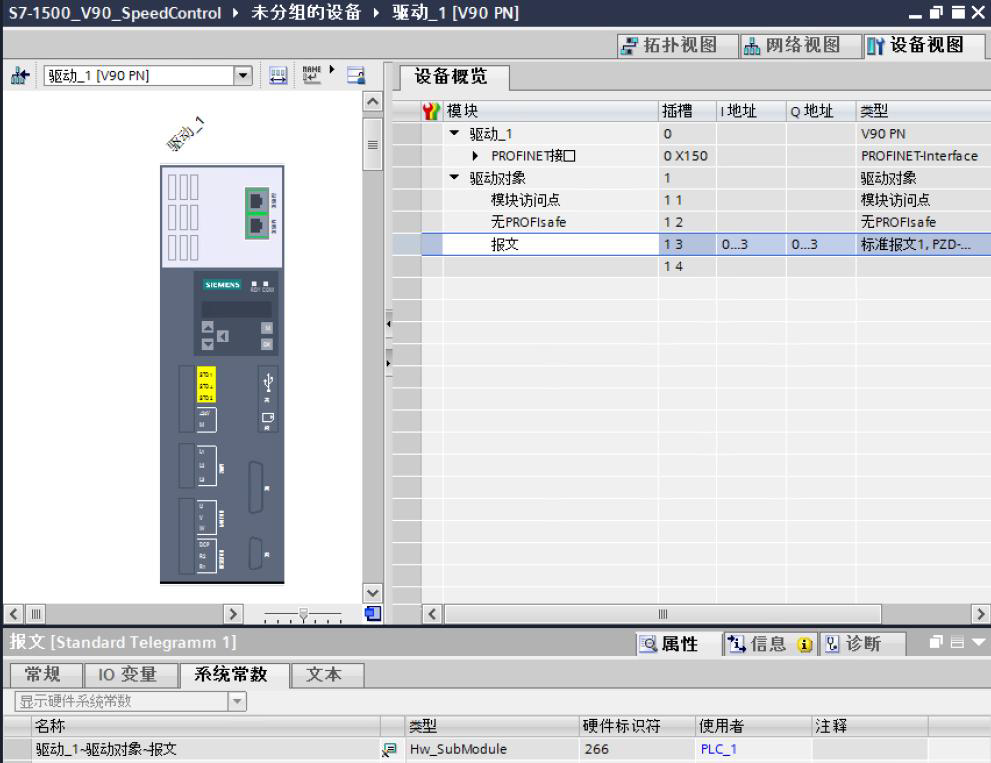Click the 硬件标识符 column header
Screen dimensions: 991x763
click(x=637, y=726)
